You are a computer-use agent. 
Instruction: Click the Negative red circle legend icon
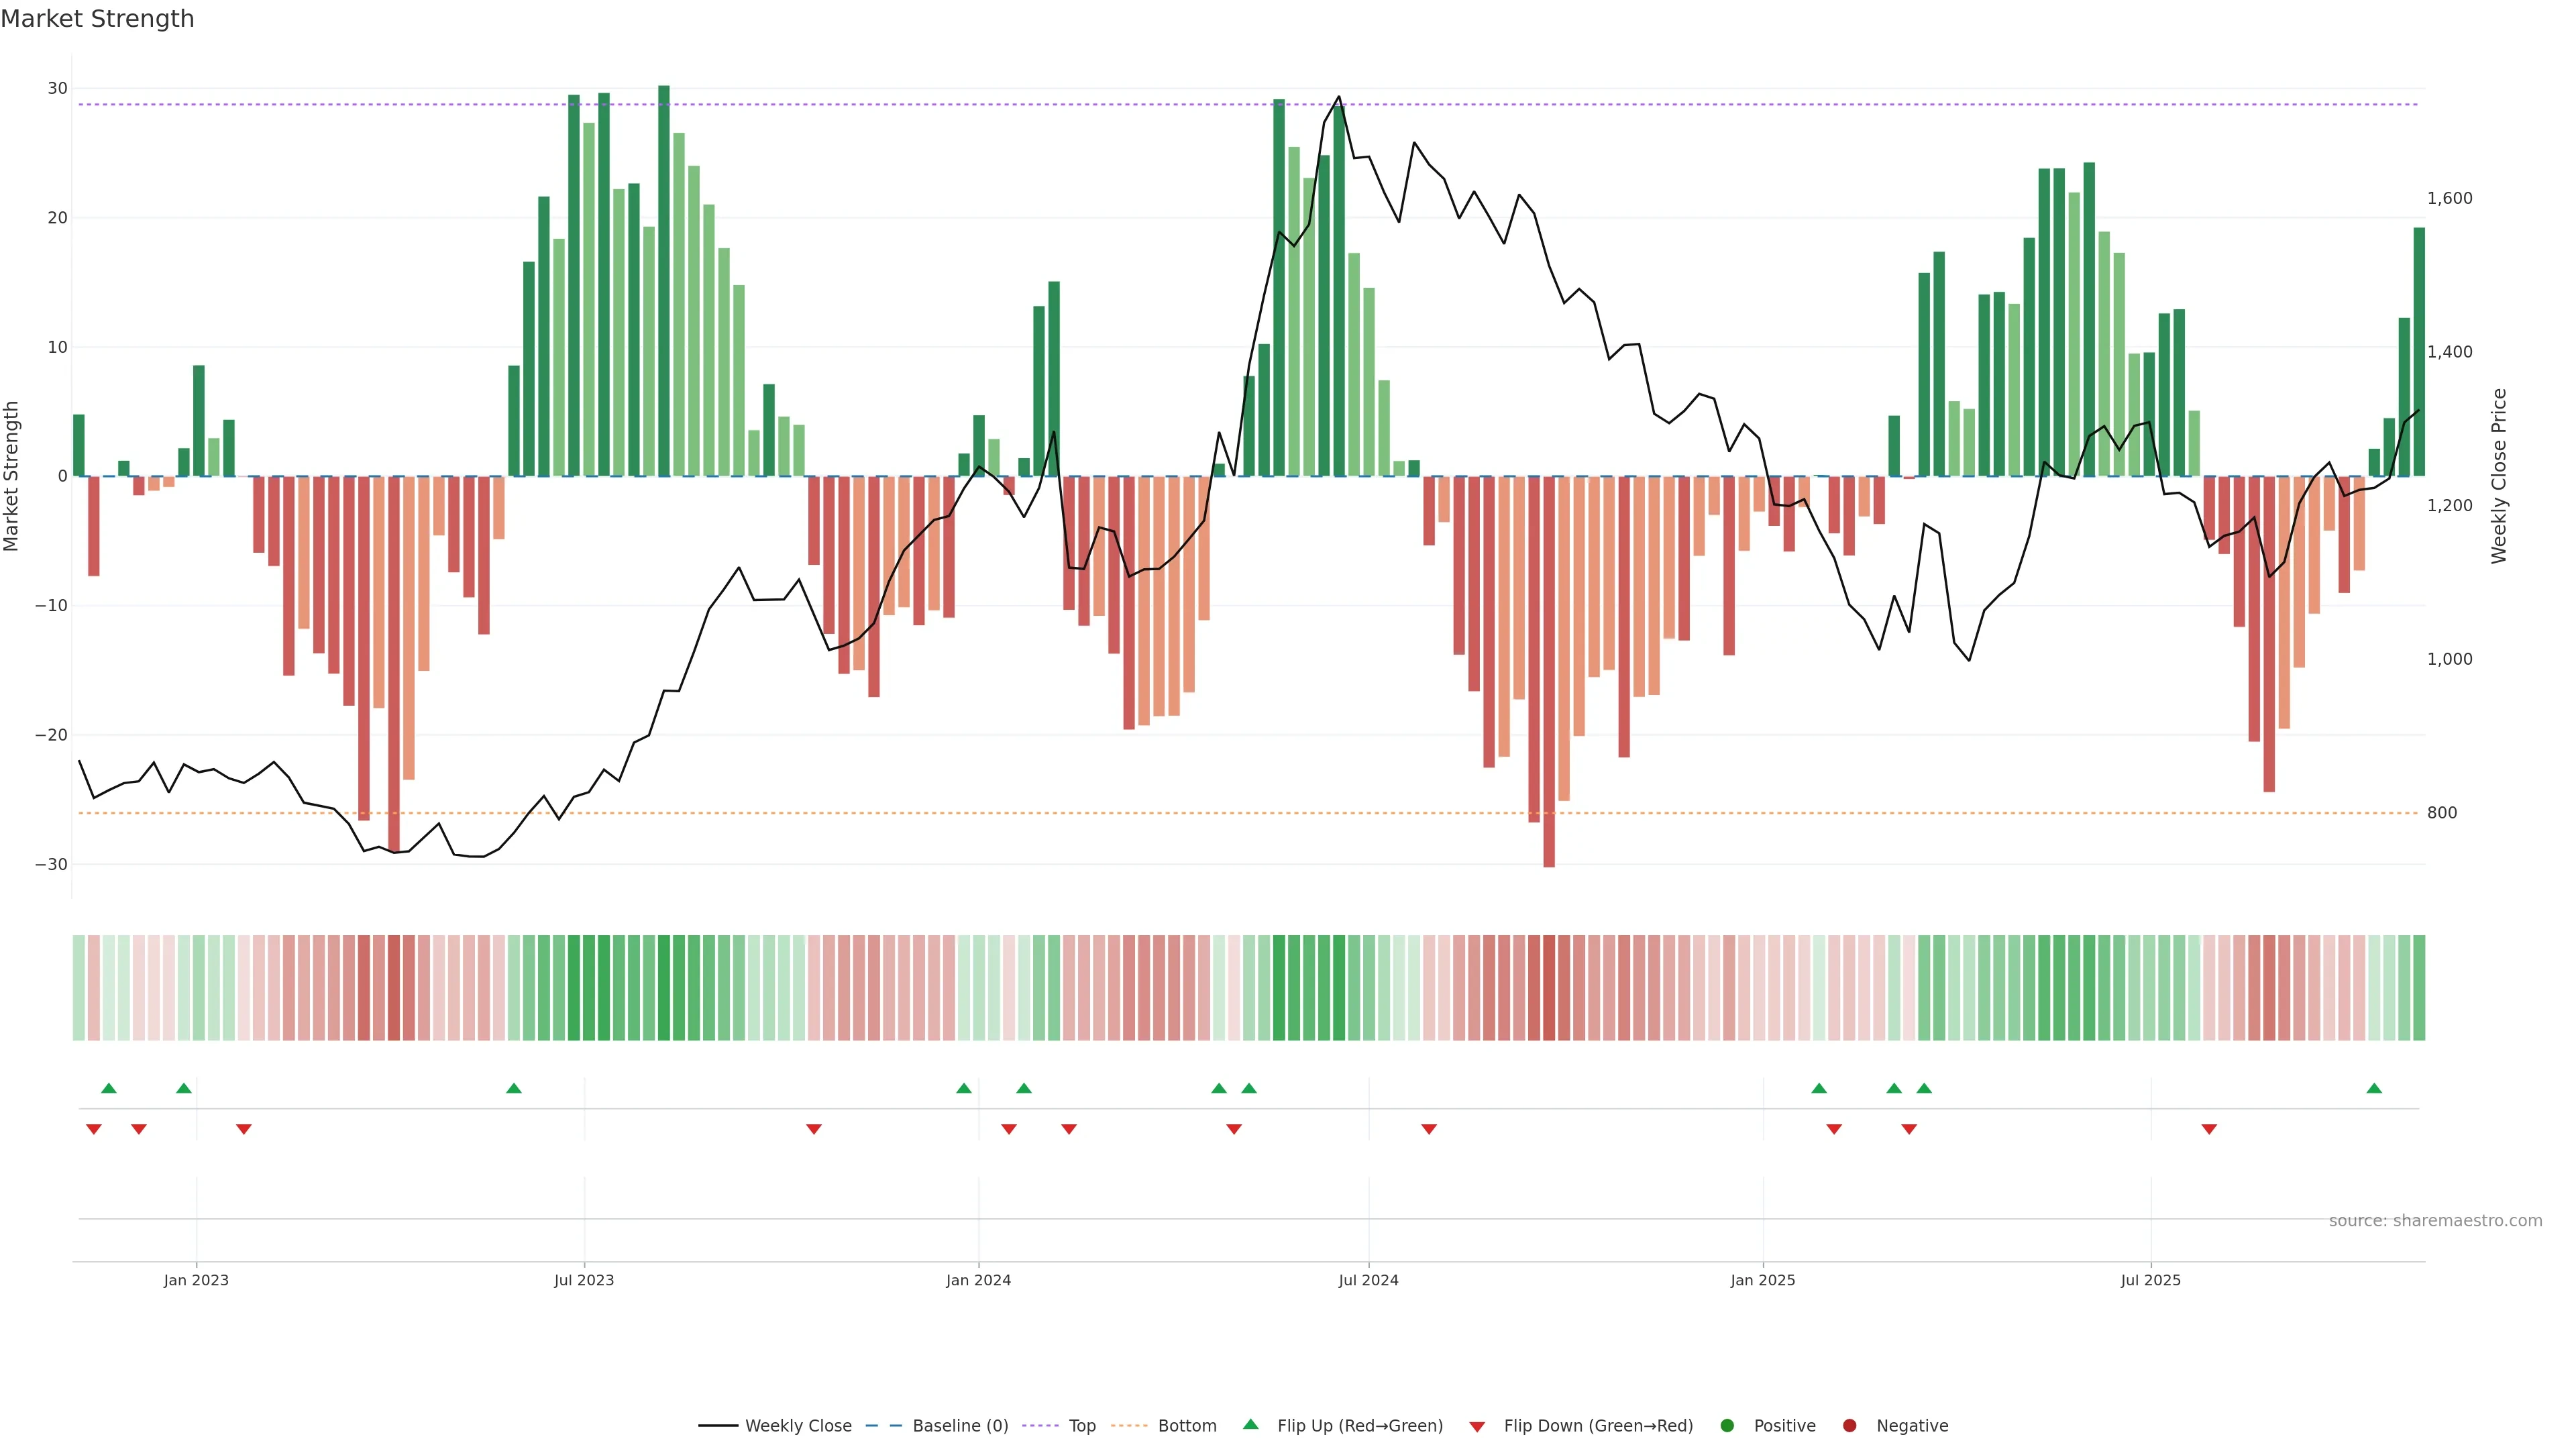[1849, 1425]
